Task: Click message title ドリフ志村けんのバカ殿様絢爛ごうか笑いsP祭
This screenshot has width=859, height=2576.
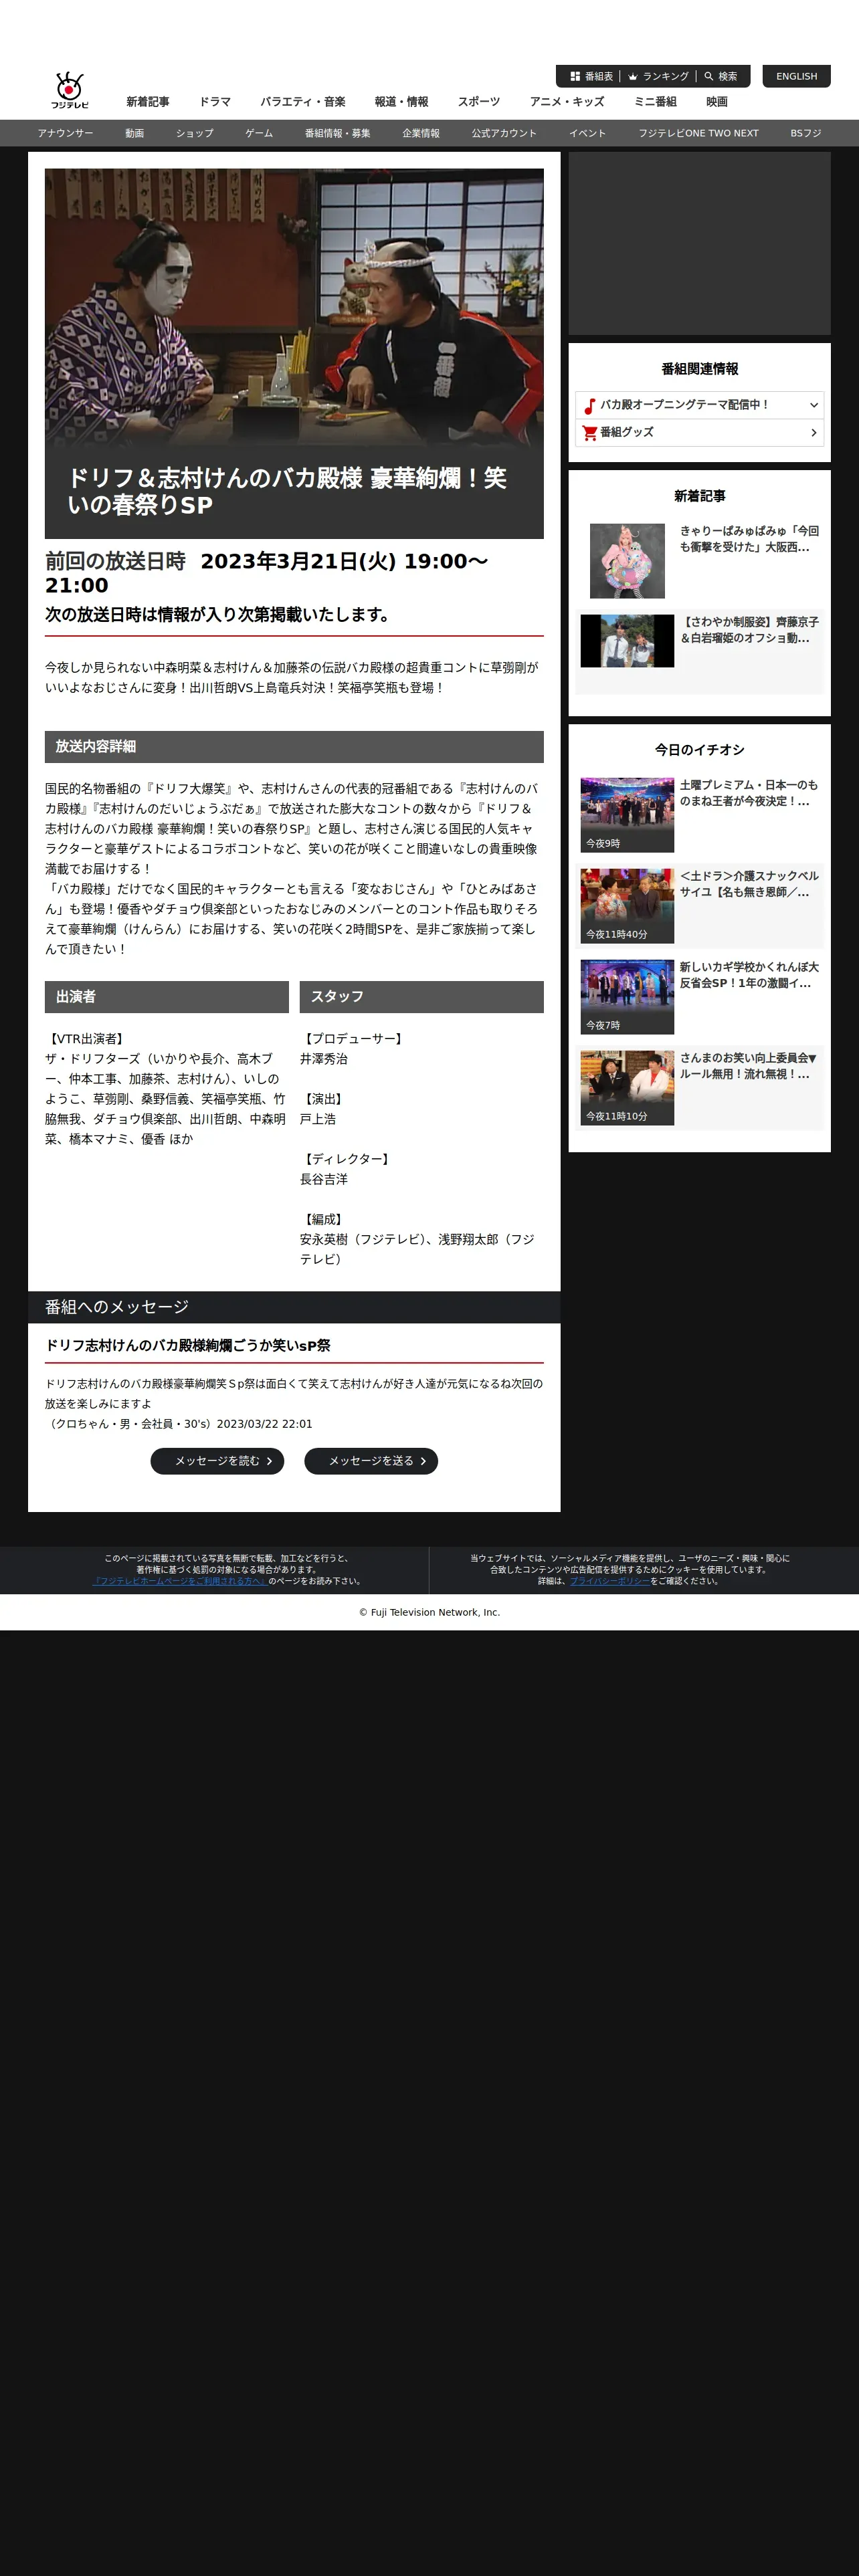Action: coord(188,1346)
